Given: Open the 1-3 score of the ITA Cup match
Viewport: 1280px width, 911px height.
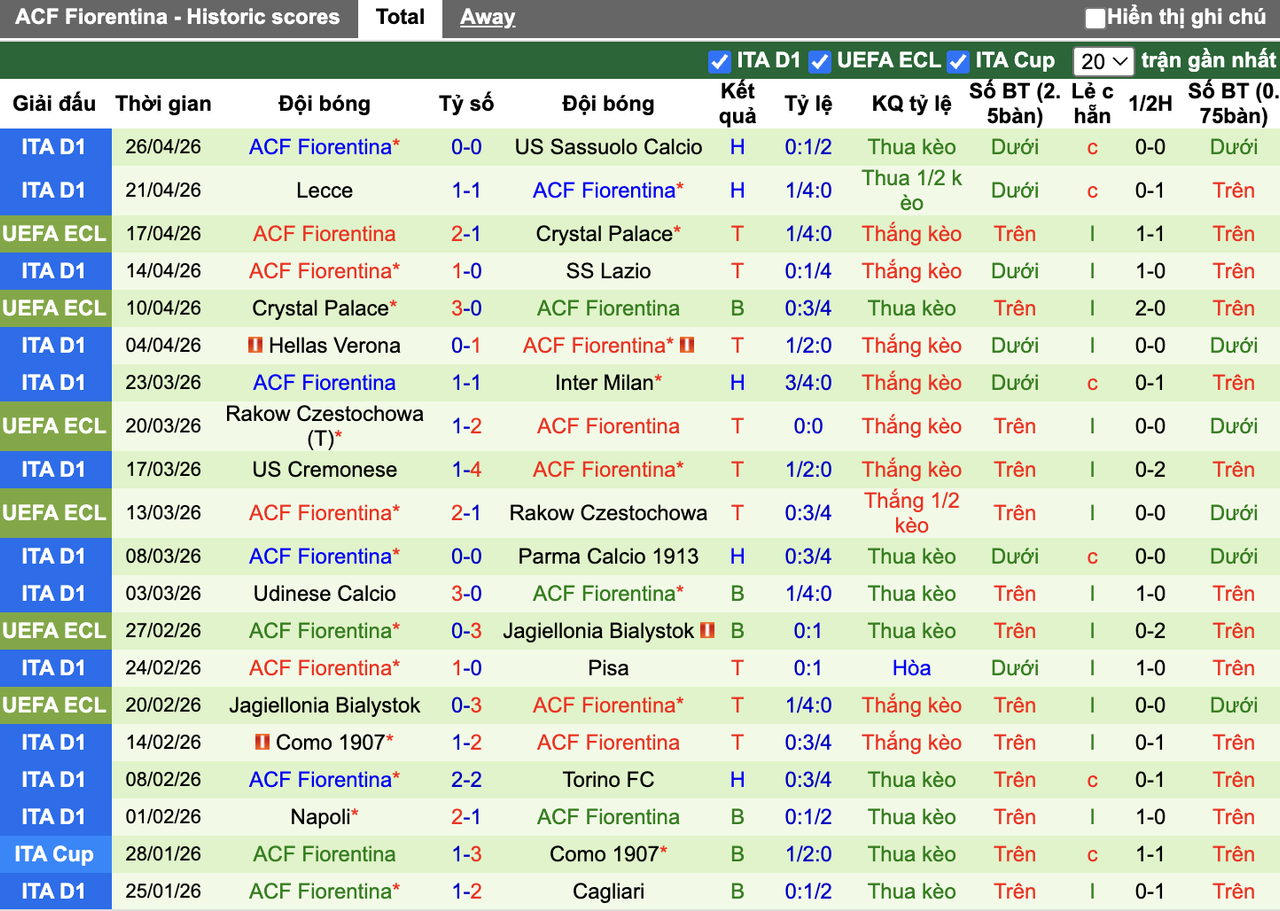Looking at the screenshot, I should coord(466,855).
